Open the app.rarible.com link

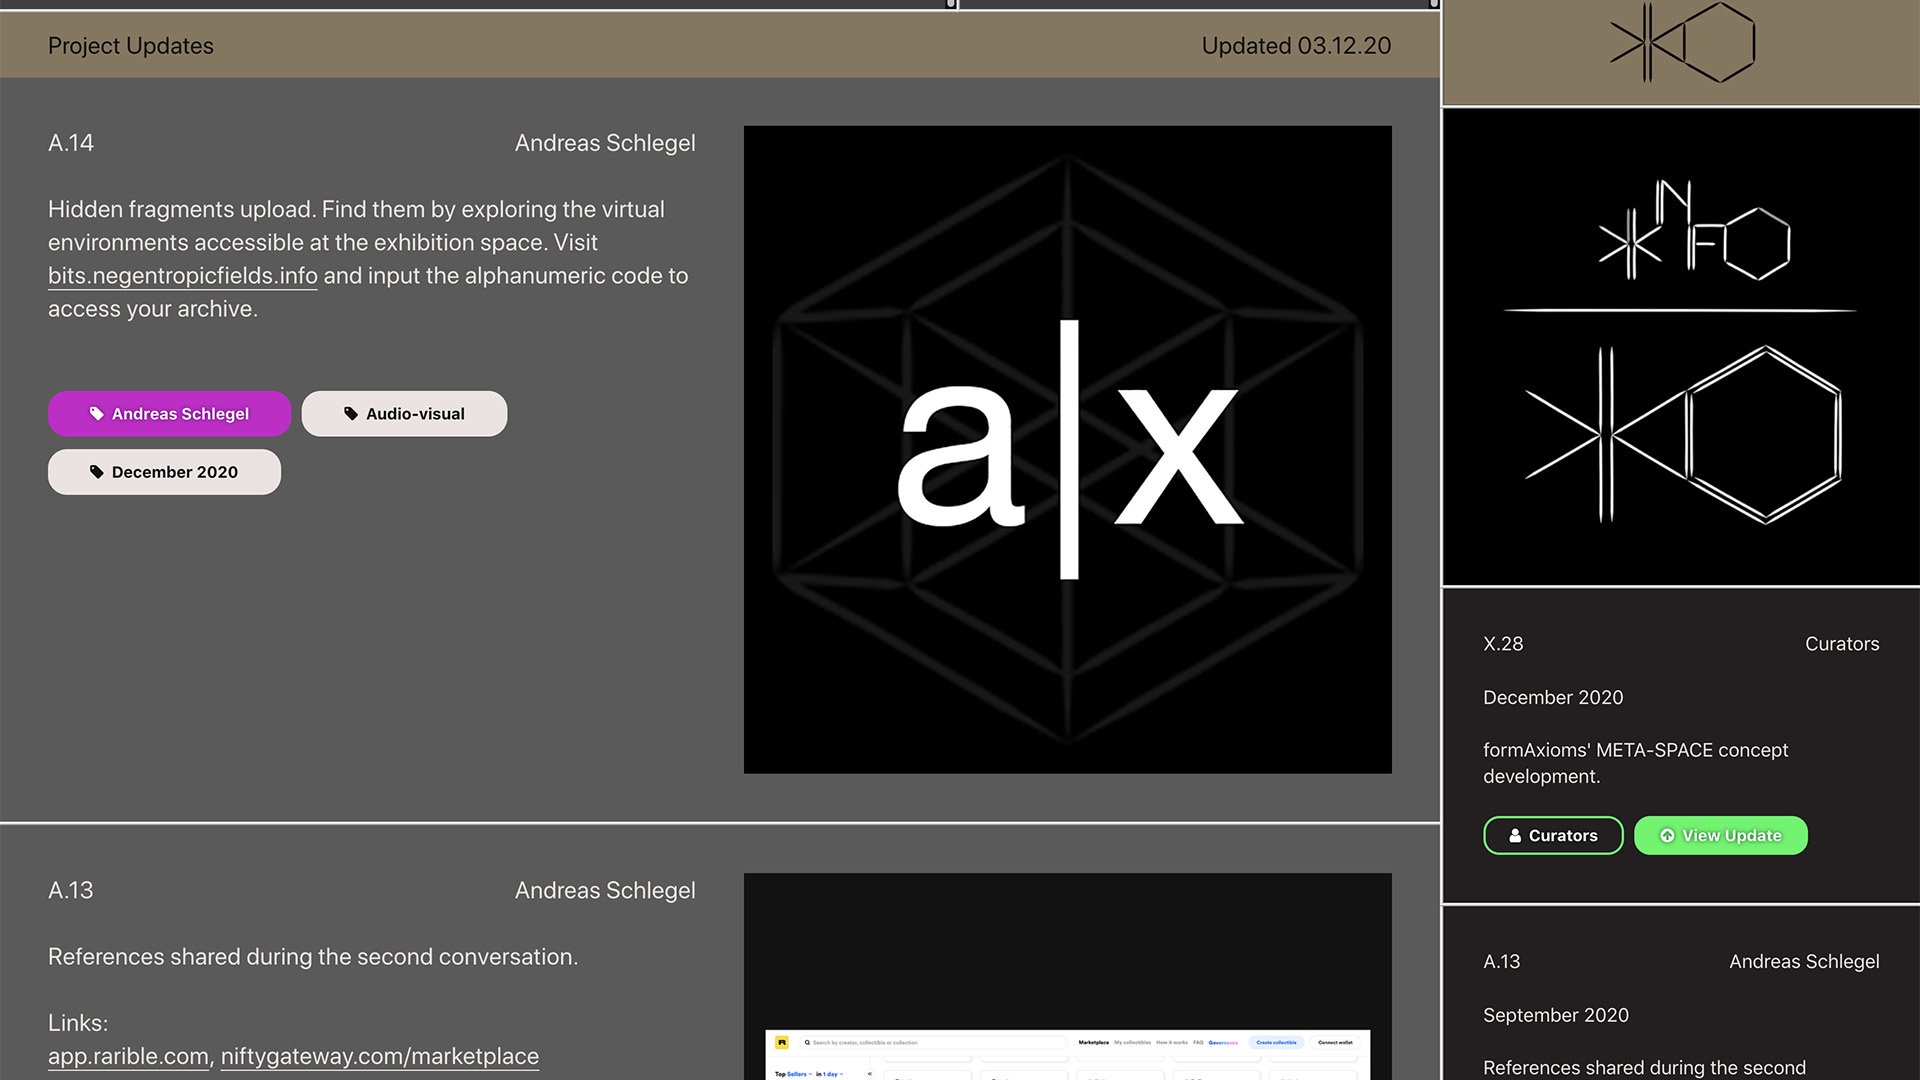(128, 1057)
